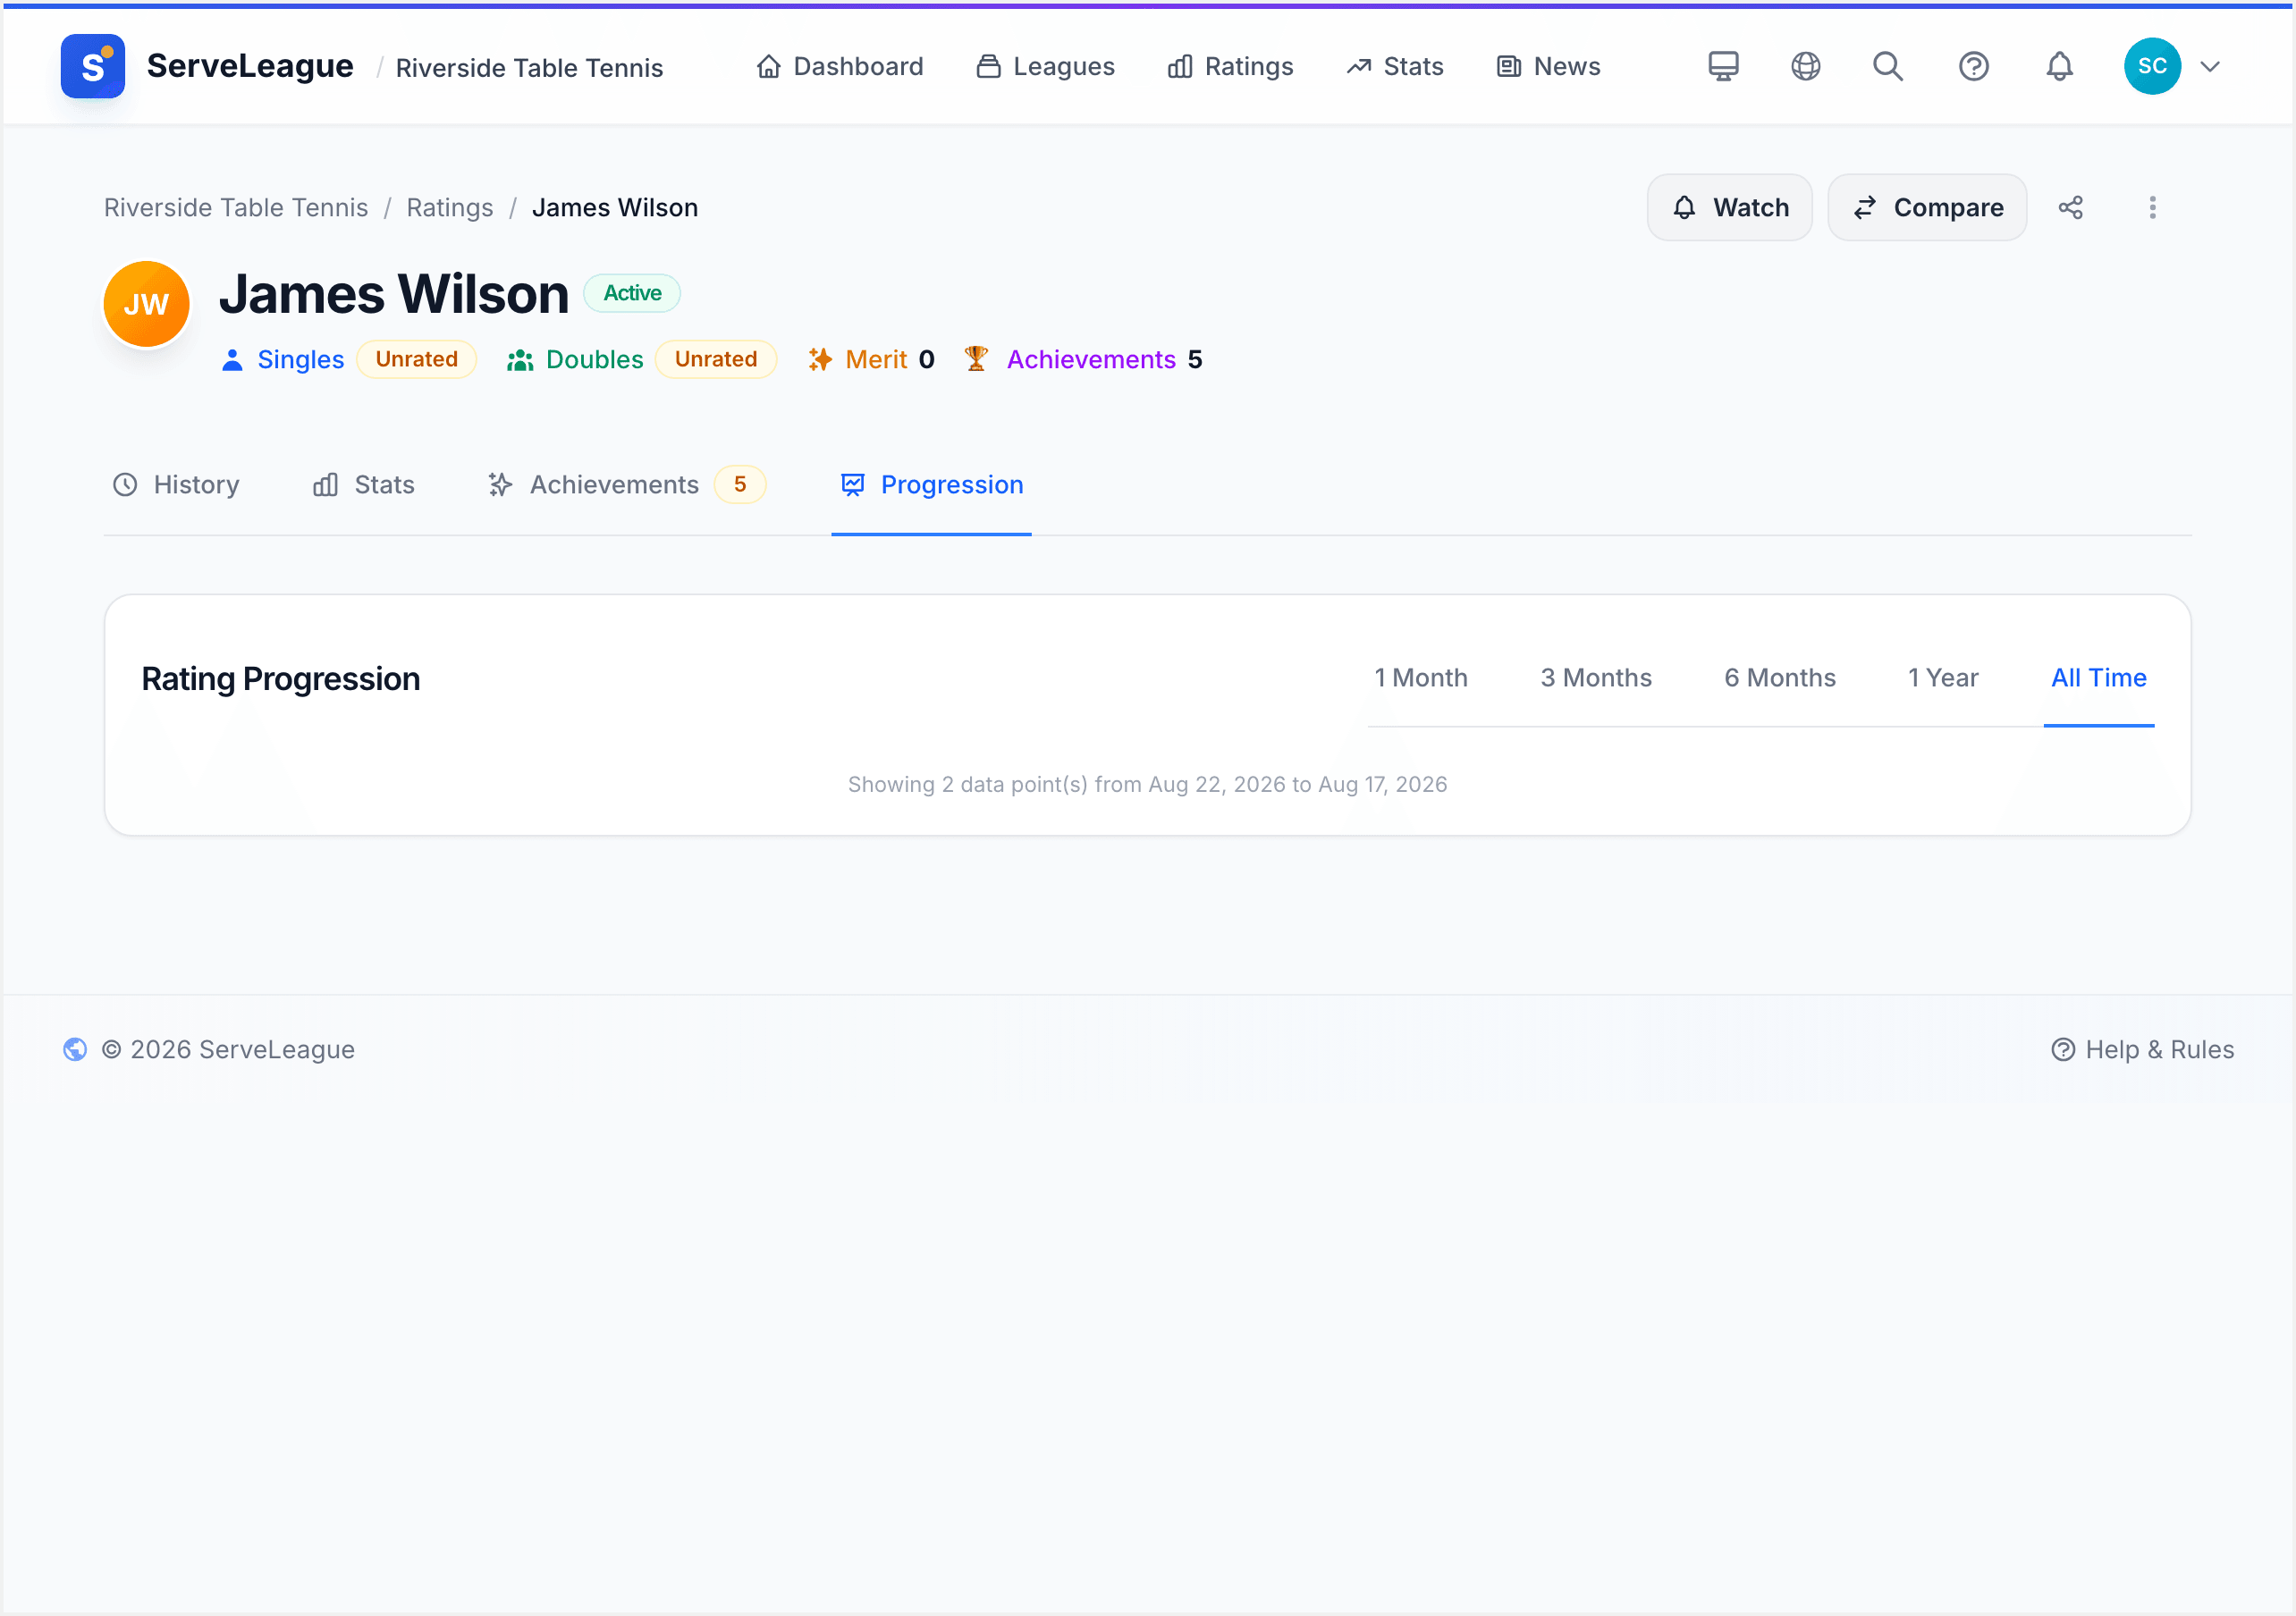This screenshot has width=2296, height=1616.
Task: Click the Doubles rating label
Action: pyautogui.click(x=594, y=360)
